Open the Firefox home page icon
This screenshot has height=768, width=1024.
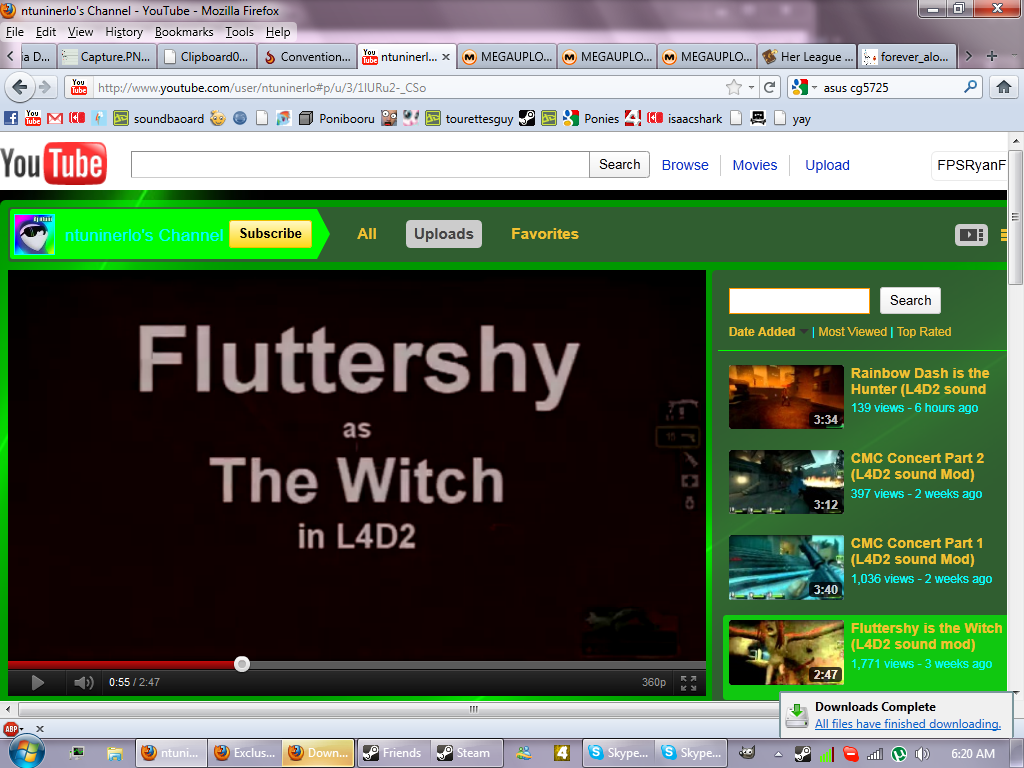(1004, 87)
